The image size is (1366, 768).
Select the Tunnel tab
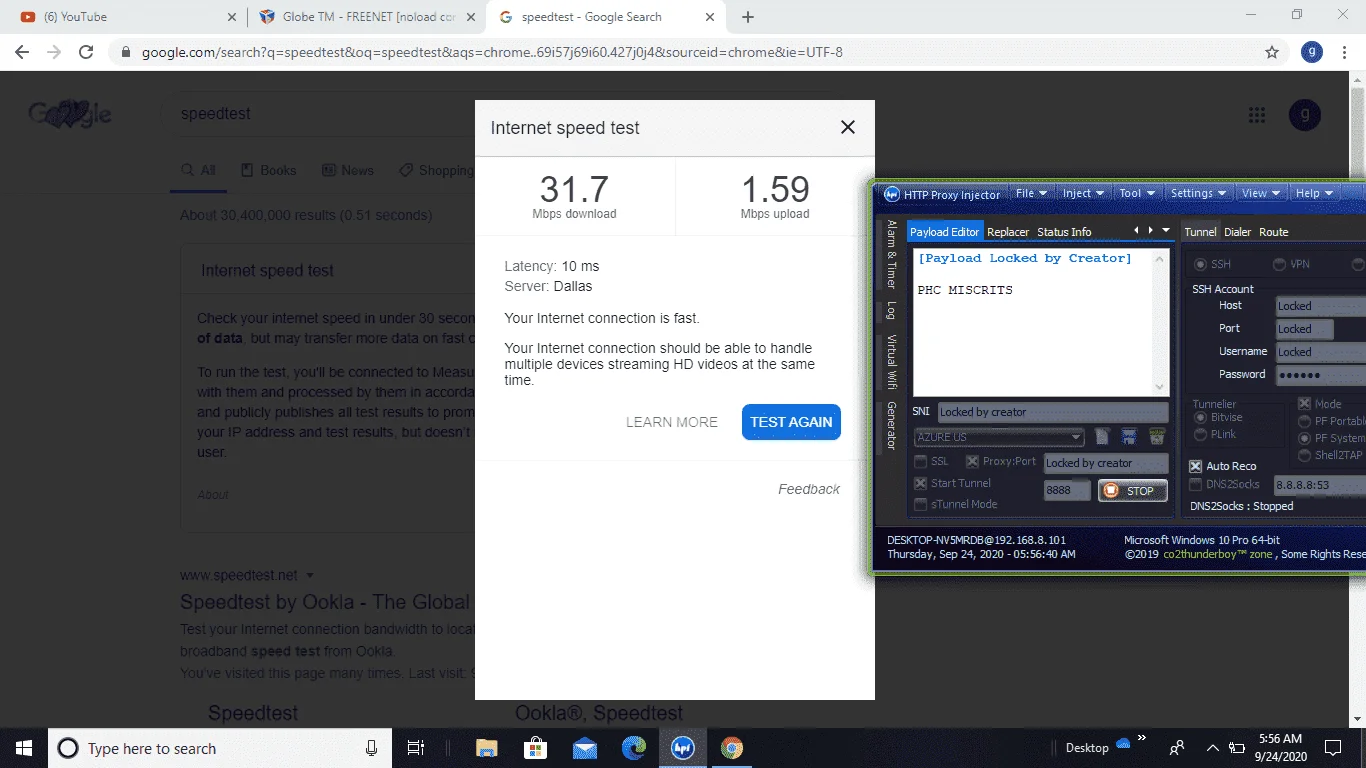pyautogui.click(x=1200, y=232)
